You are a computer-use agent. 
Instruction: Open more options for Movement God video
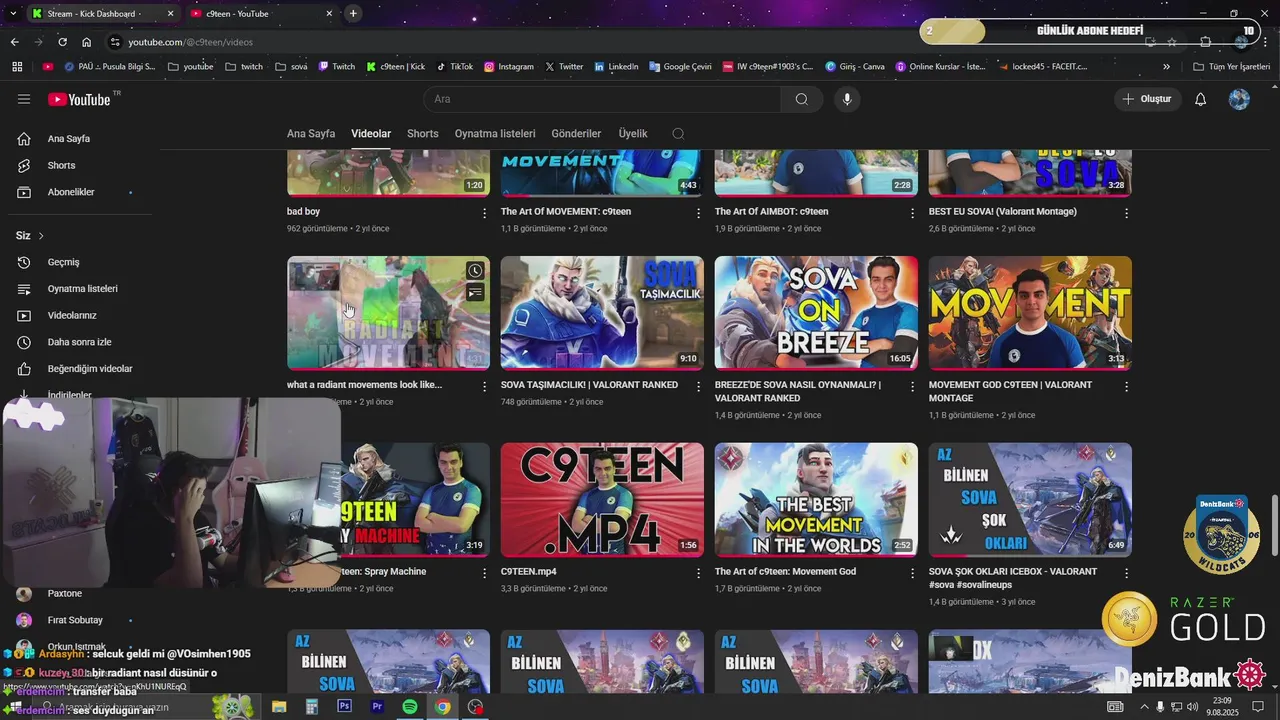(x=912, y=573)
